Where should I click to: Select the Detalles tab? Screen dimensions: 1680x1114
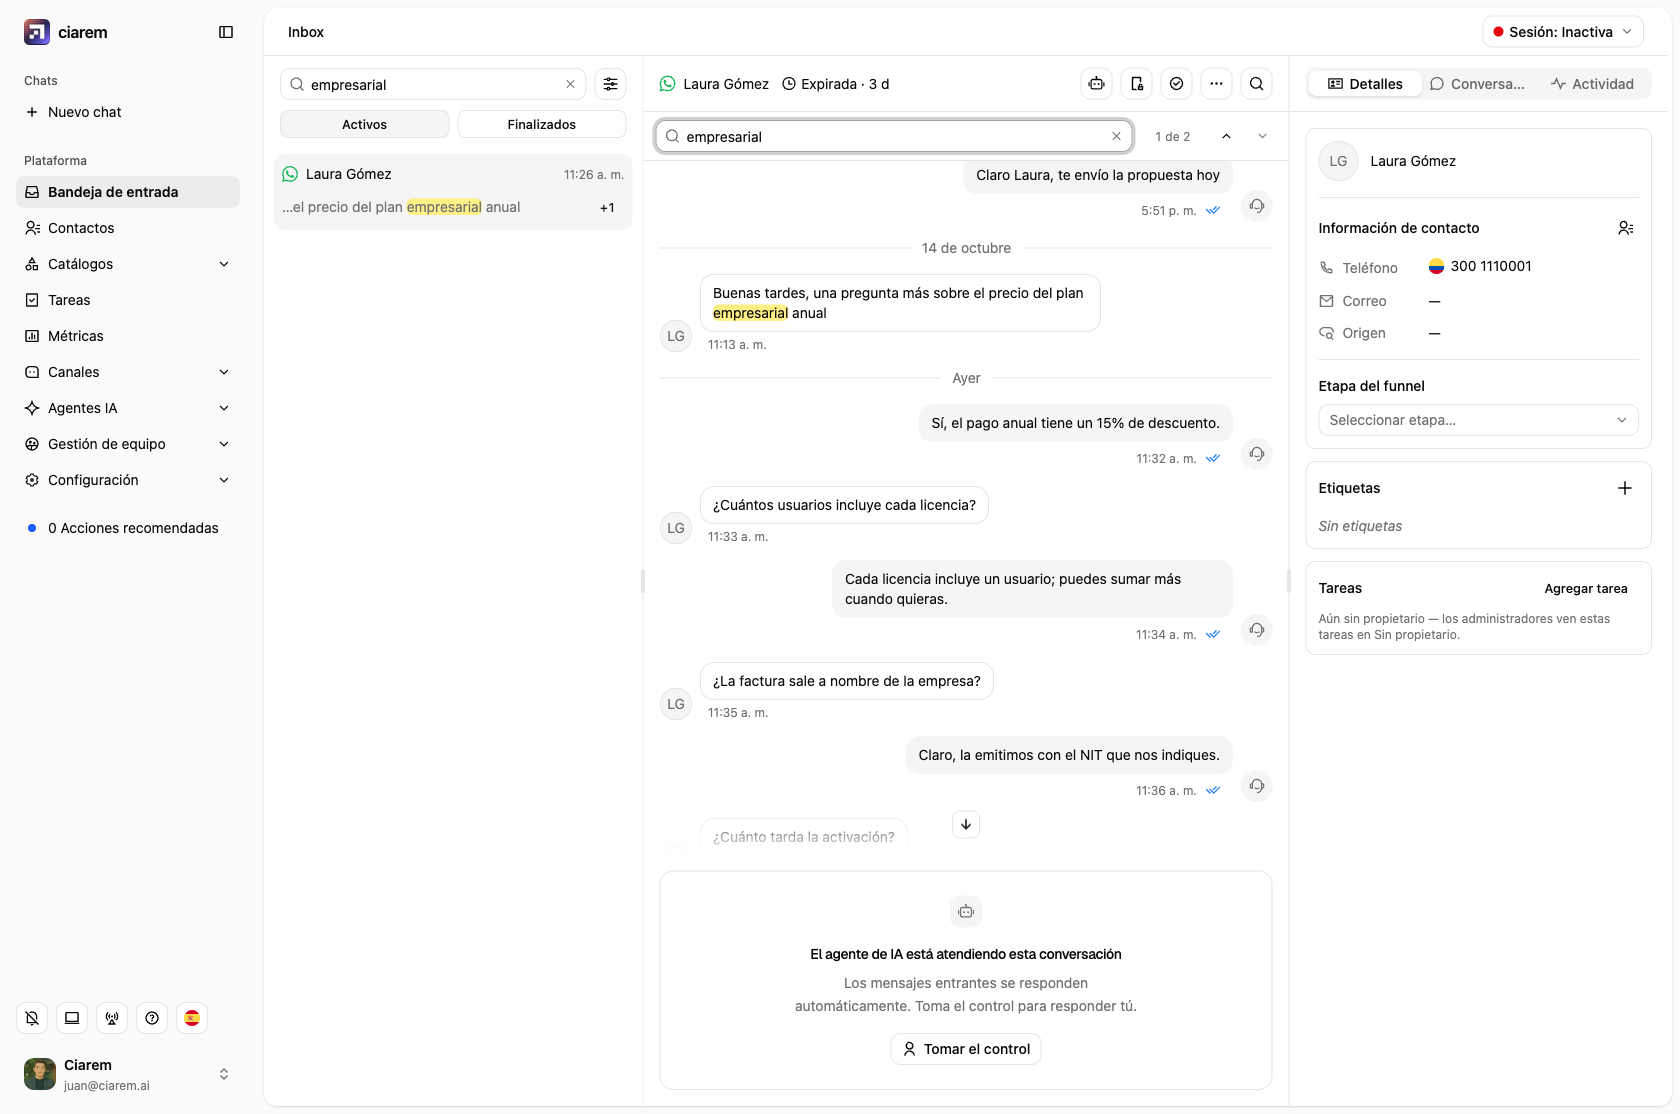[x=1365, y=84]
